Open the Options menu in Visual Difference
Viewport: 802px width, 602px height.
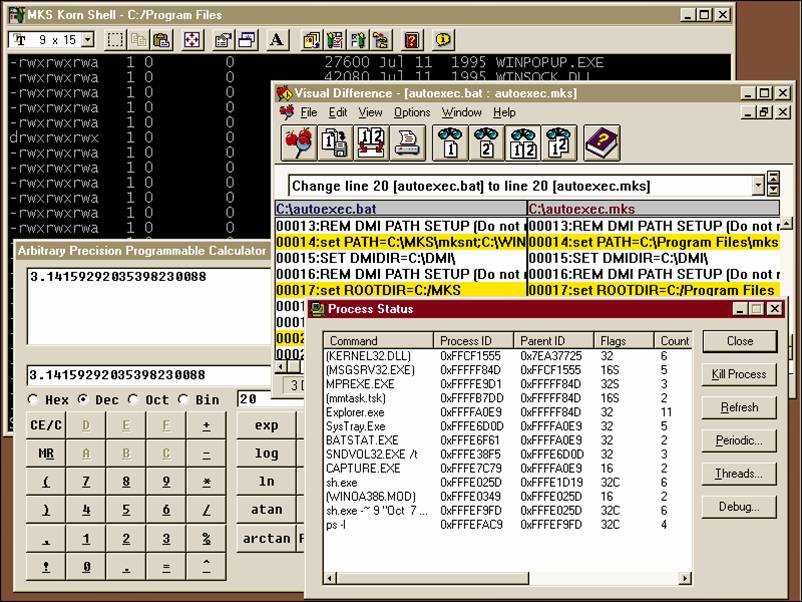[x=412, y=112]
